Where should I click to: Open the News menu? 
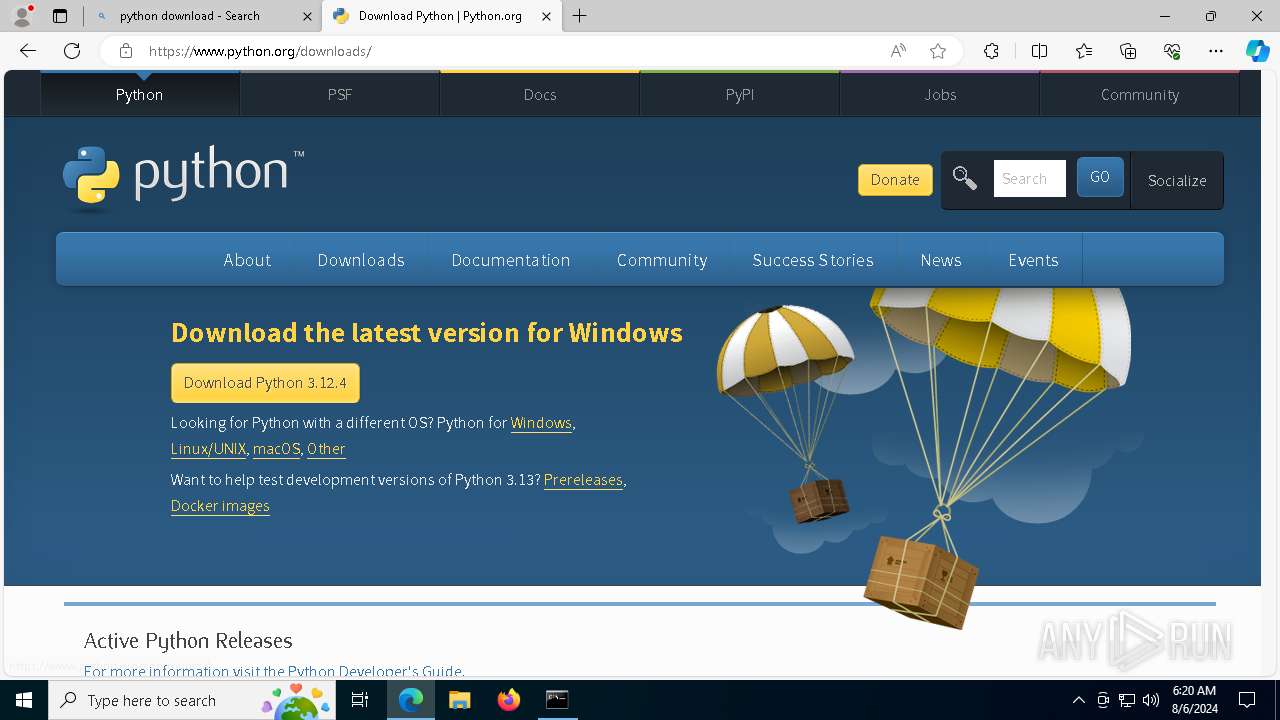941,260
